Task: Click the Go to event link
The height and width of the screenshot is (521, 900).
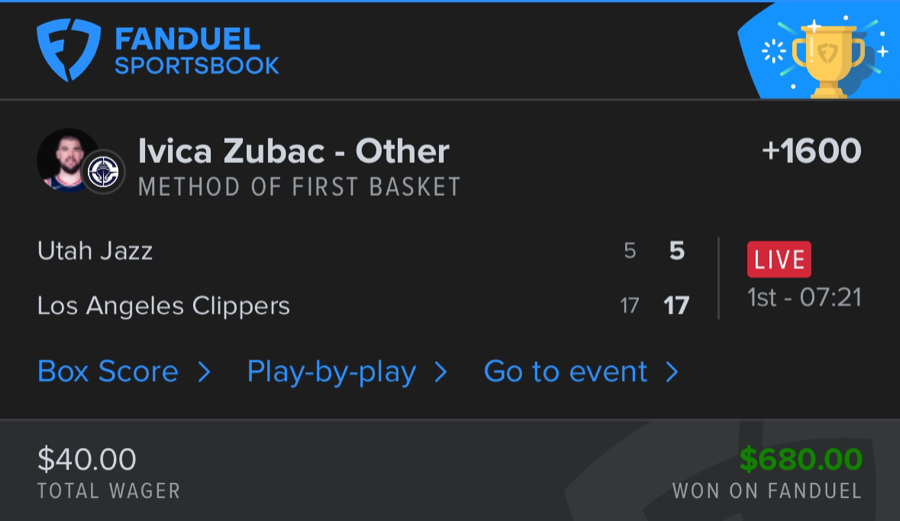Action: point(565,372)
